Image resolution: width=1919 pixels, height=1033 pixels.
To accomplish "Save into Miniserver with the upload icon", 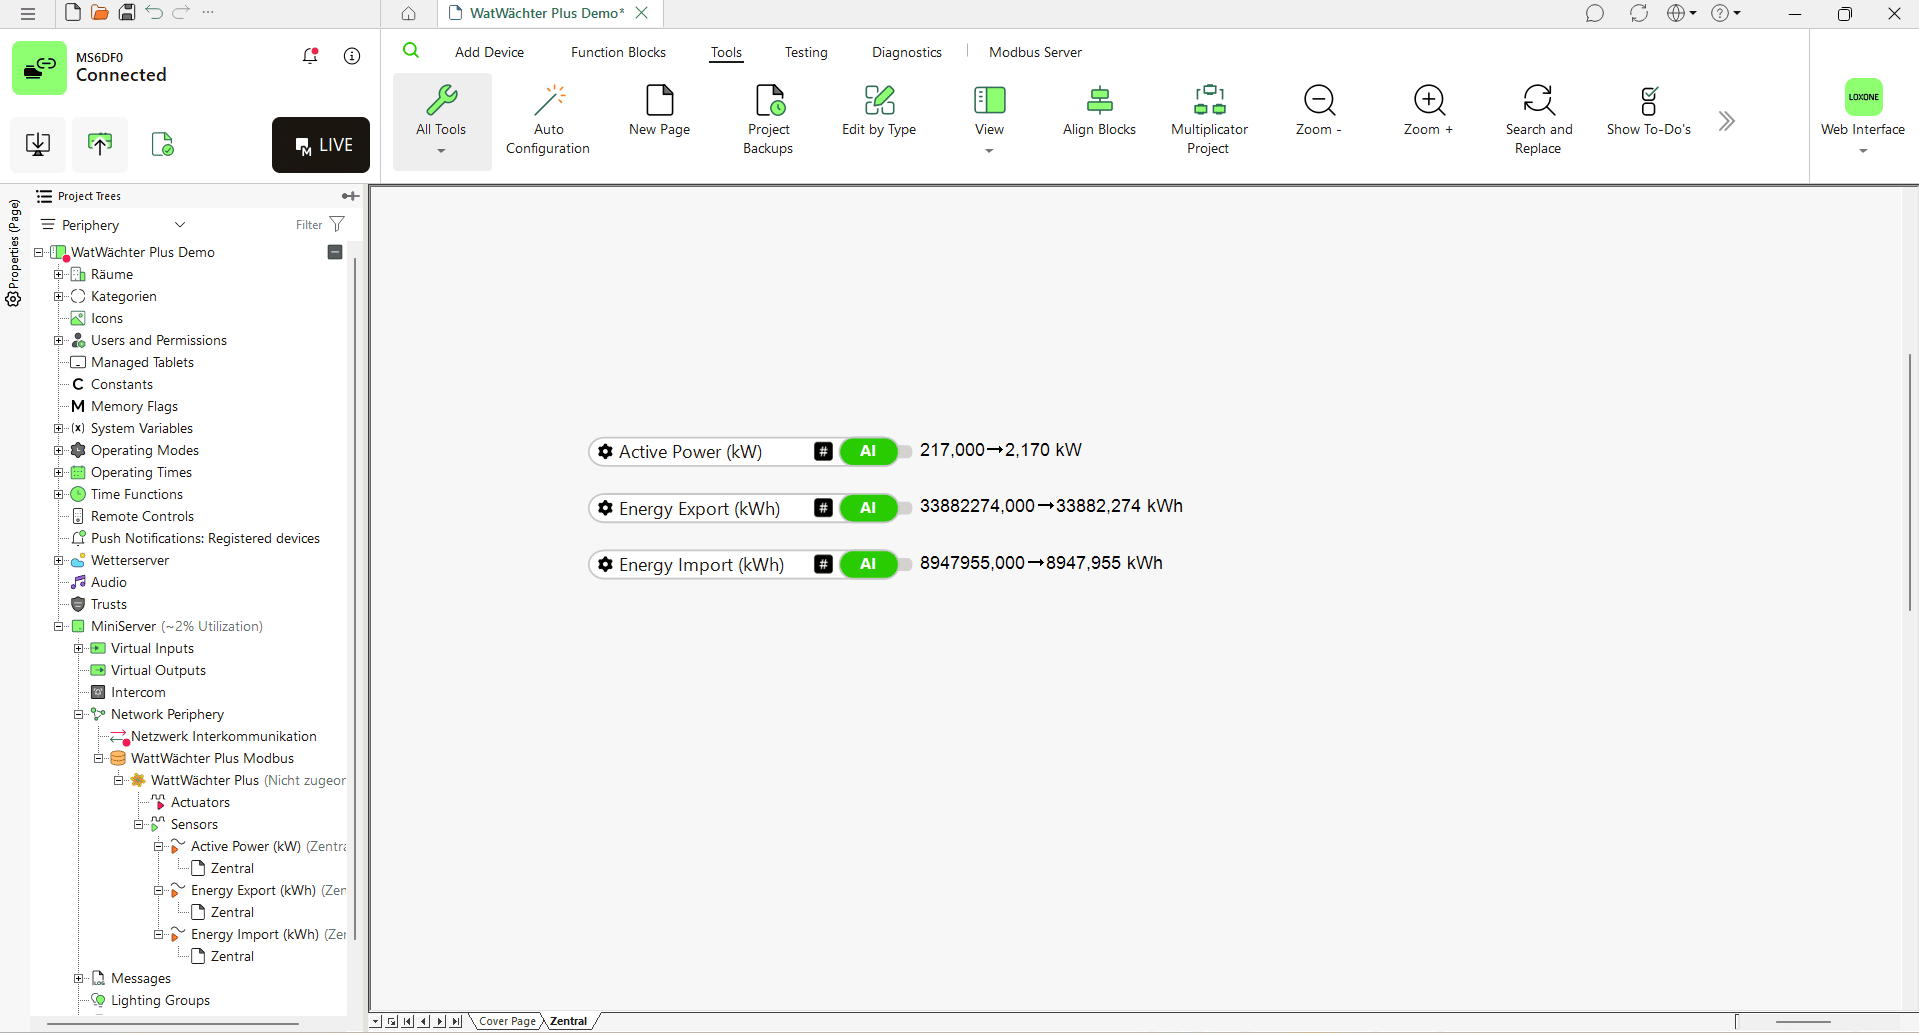I will point(100,144).
